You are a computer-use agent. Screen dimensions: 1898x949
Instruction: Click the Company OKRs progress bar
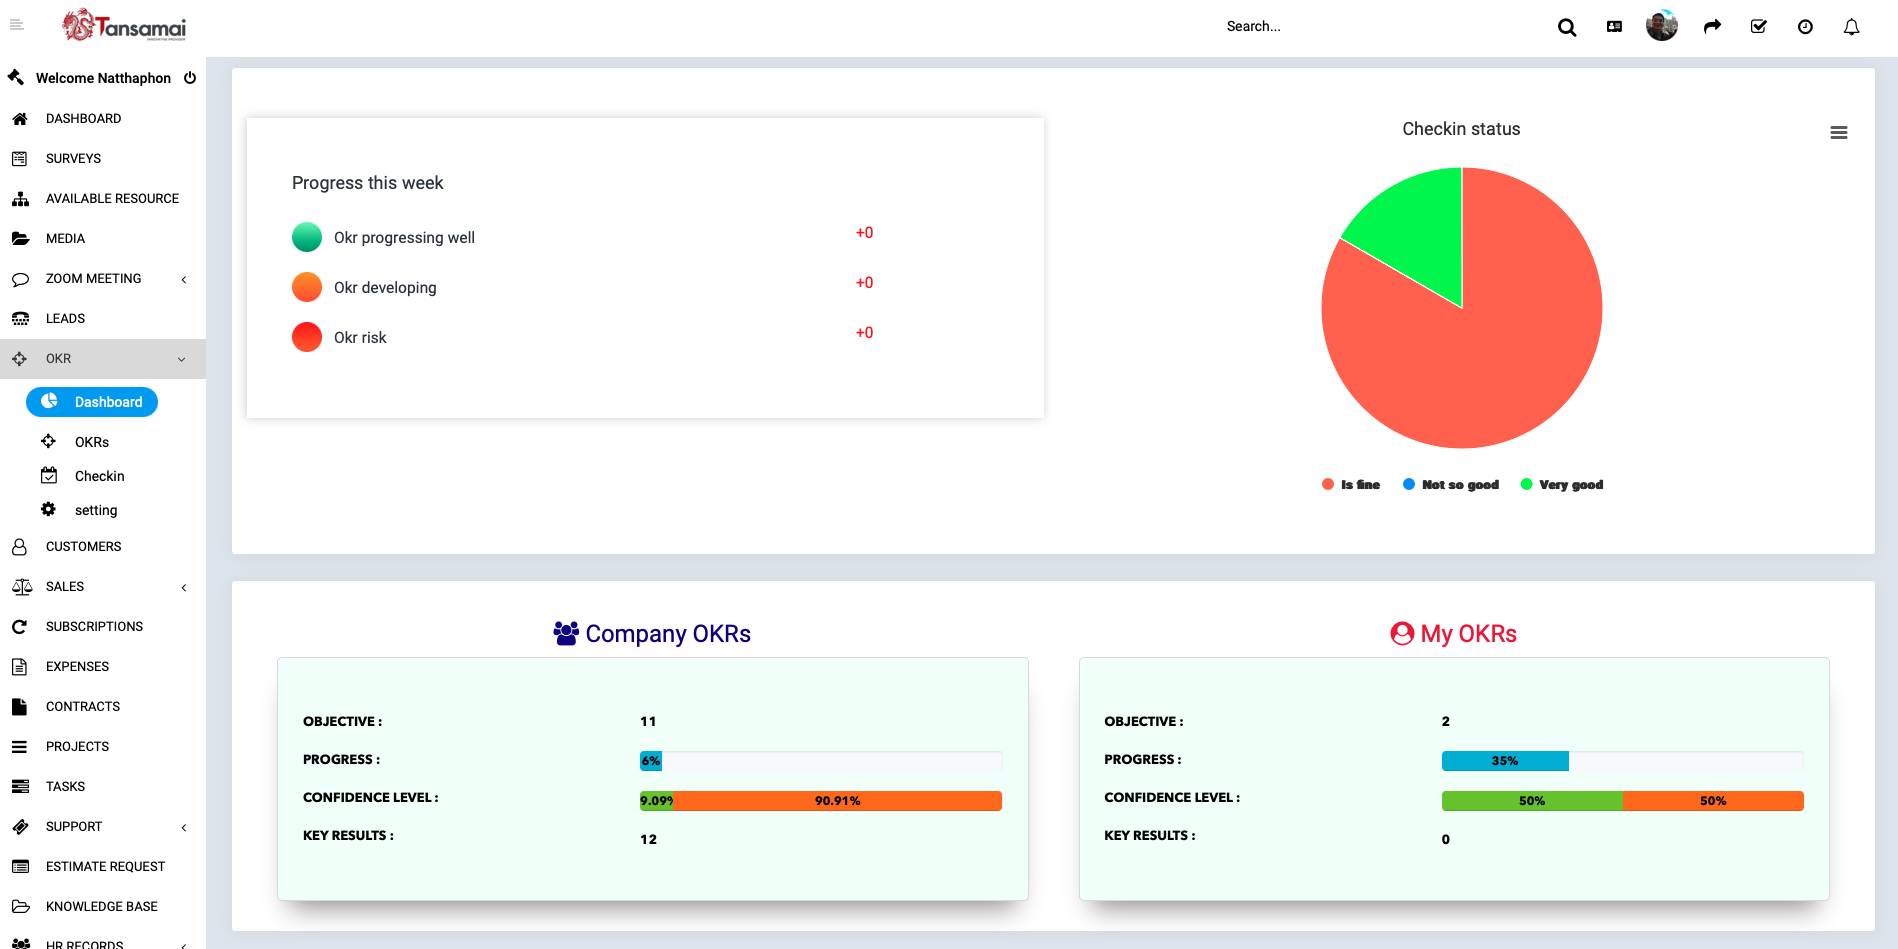[820, 761]
